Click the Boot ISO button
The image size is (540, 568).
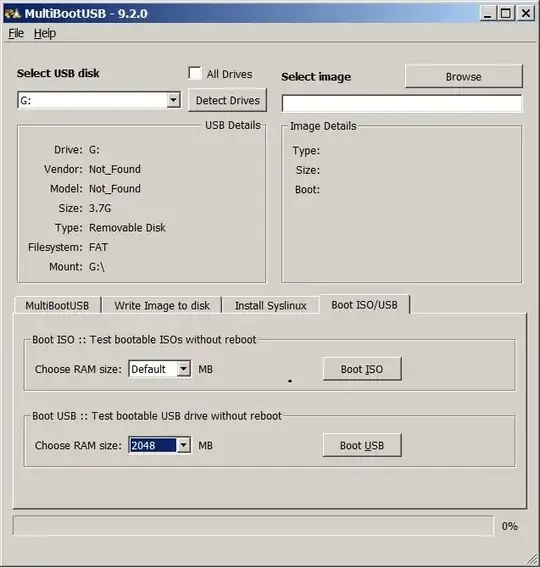click(362, 369)
